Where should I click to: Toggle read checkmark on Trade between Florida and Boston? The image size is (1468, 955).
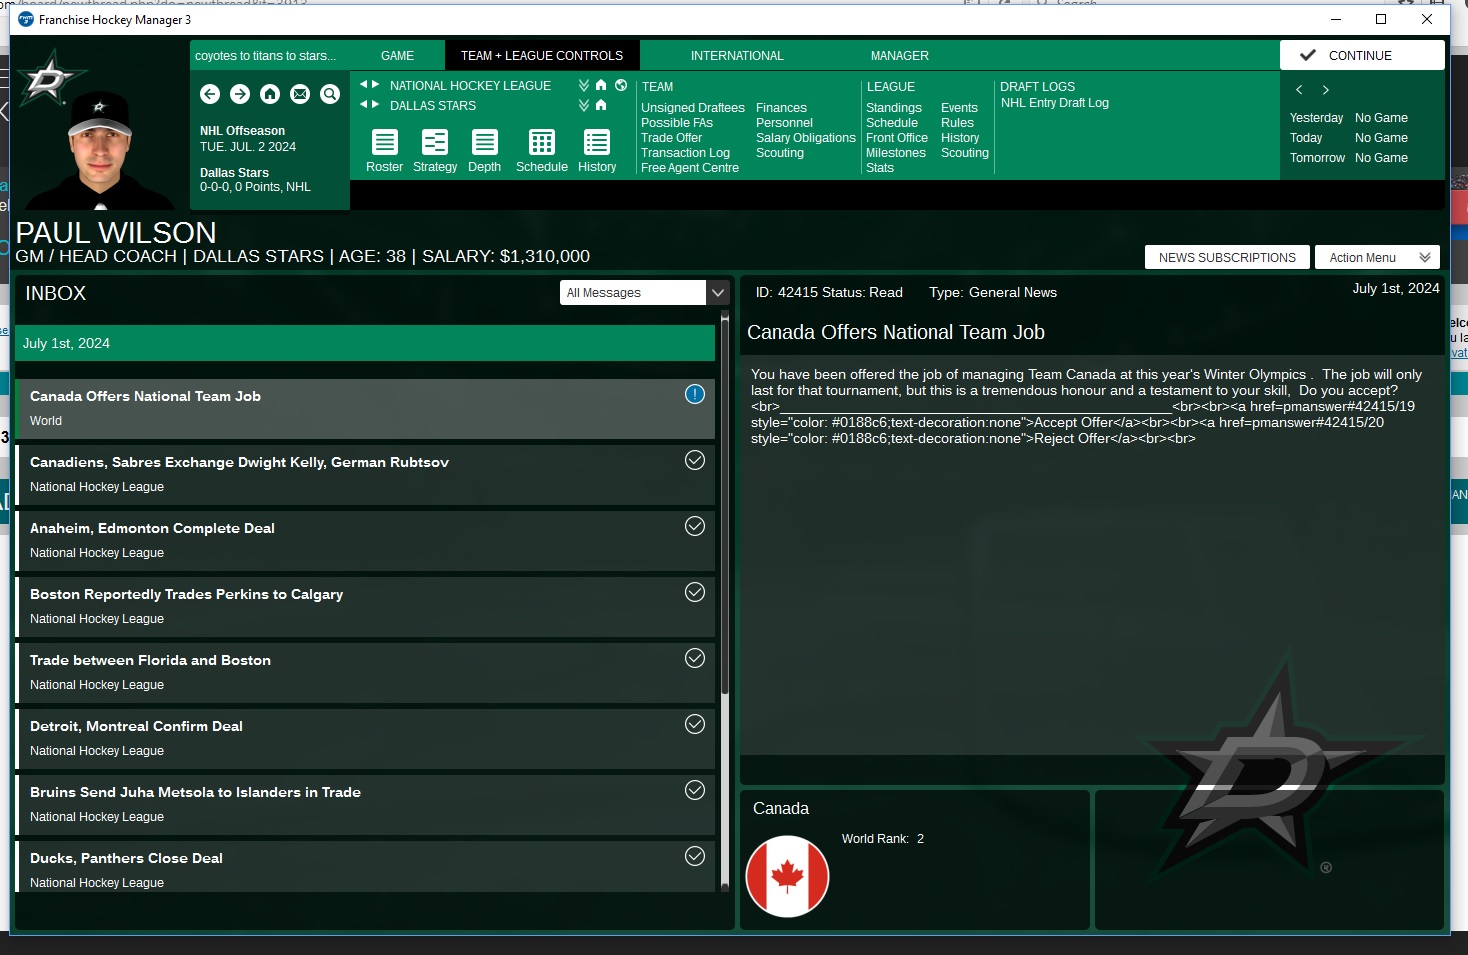pyautogui.click(x=695, y=658)
